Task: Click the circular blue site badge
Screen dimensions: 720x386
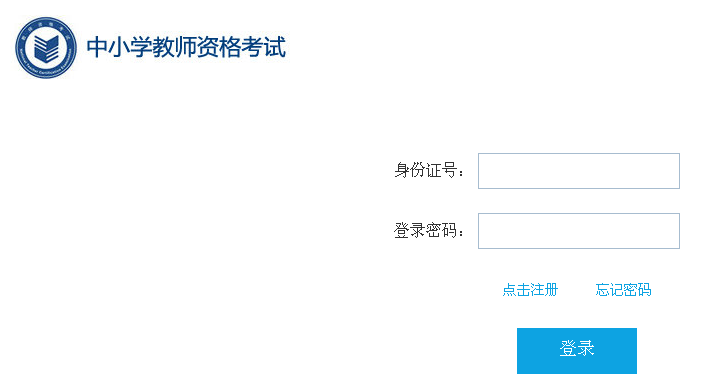Action: tap(46, 48)
